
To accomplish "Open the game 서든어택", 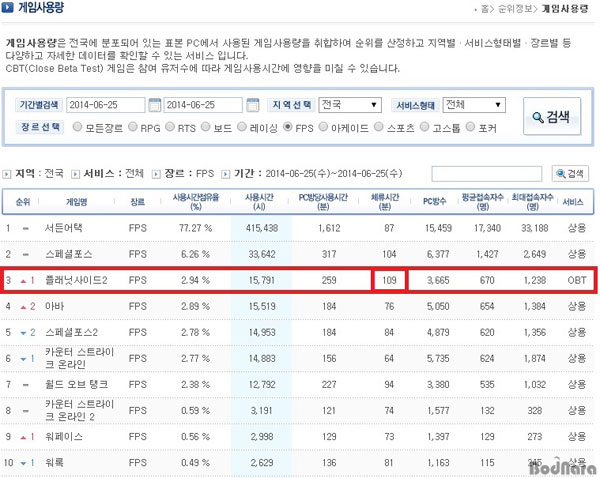I will coord(64,228).
